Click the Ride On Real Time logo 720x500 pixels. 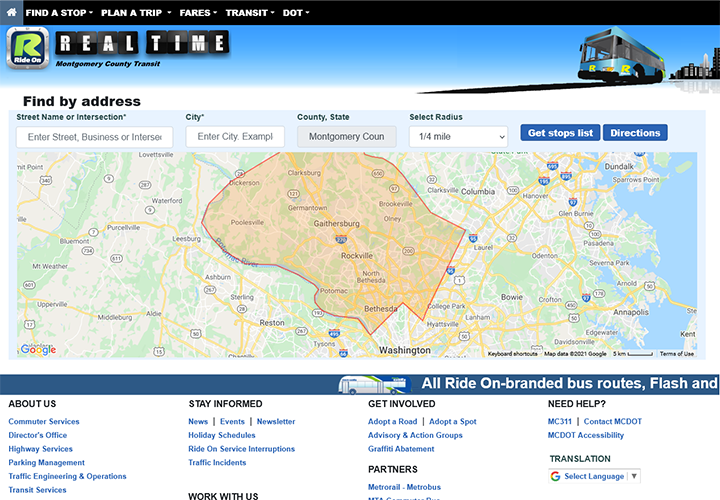point(118,47)
